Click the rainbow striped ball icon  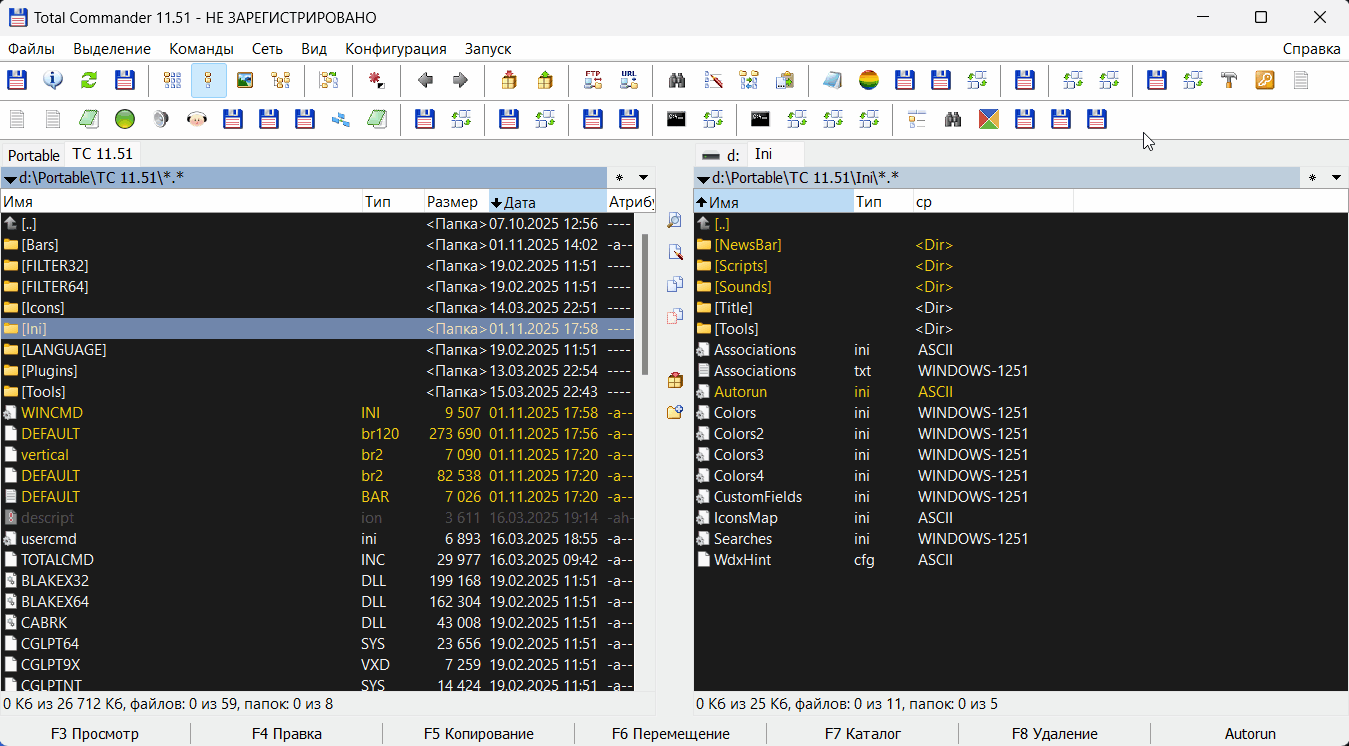869,81
